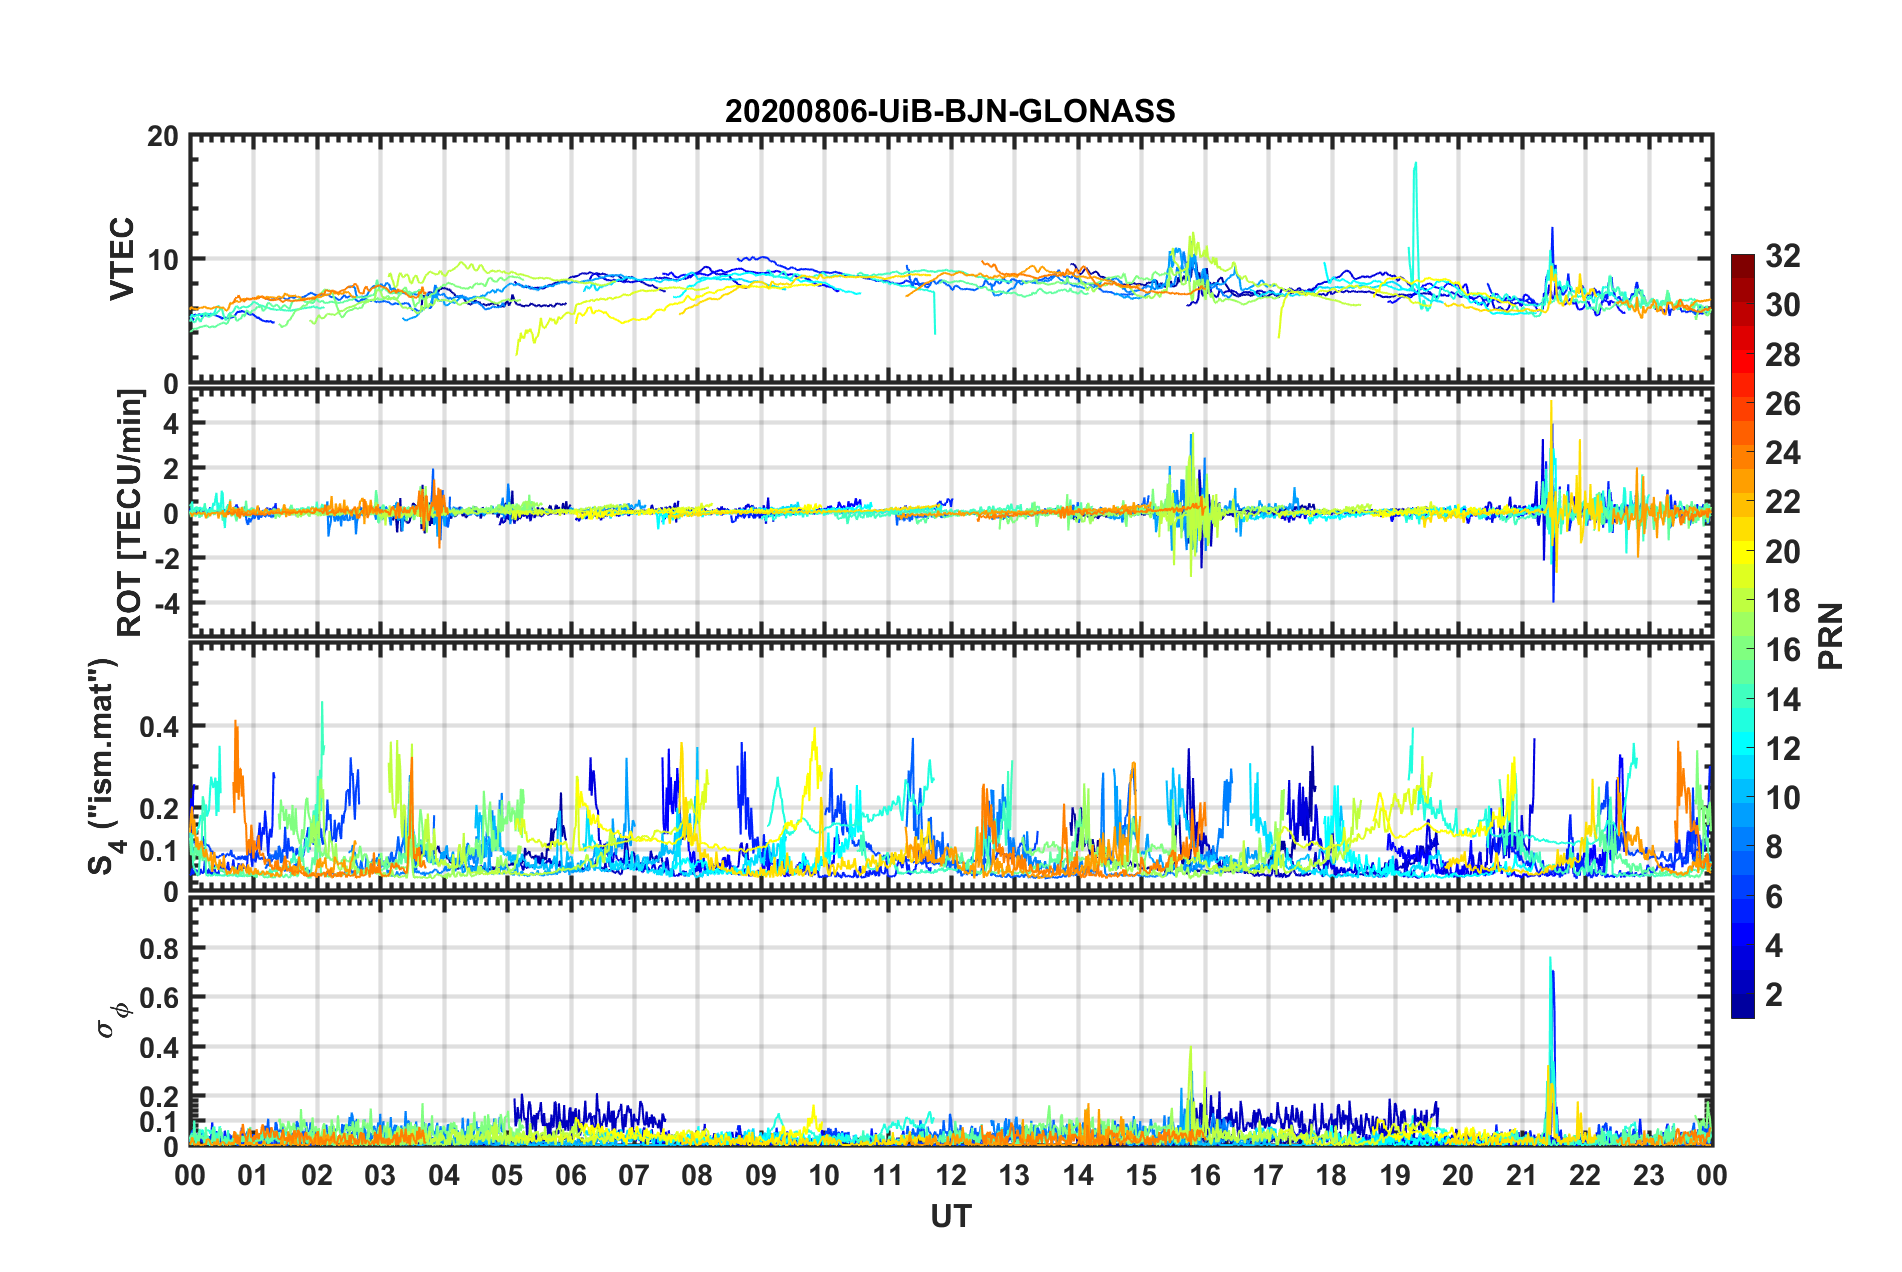This screenshot has height=1272, width=1902.
Task: Click UT axis tick label 09
Action: click(760, 1175)
